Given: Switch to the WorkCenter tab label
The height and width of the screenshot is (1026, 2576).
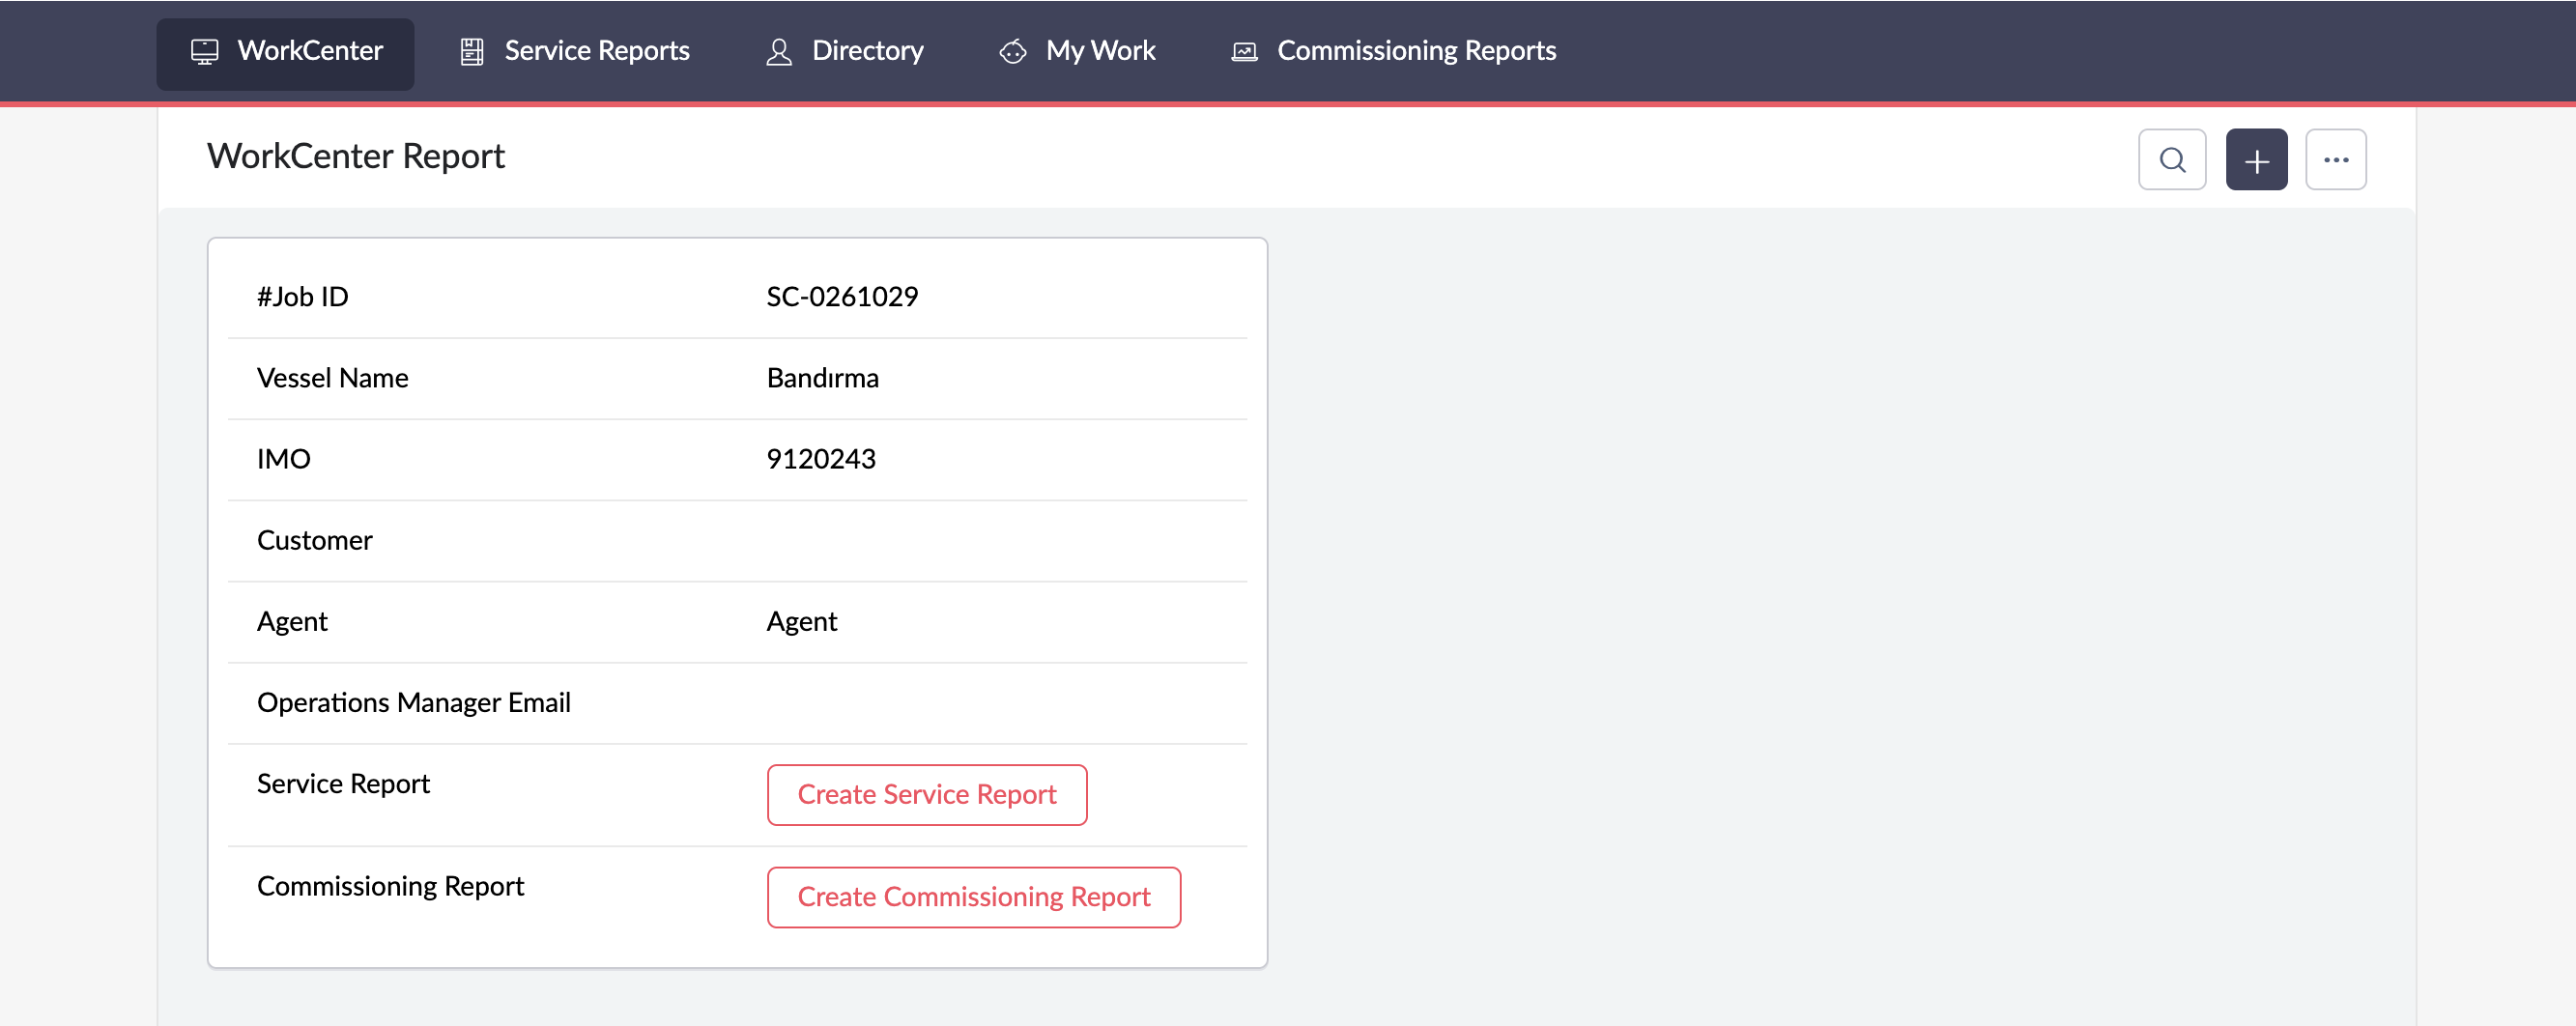Looking at the screenshot, I should [310, 50].
